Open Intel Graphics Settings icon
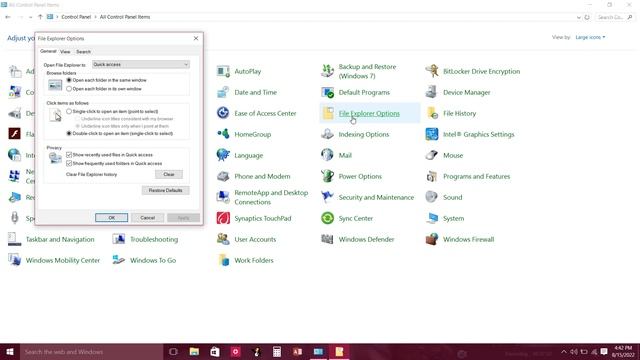Screen dimensions: 640x360 click(x=432, y=134)
